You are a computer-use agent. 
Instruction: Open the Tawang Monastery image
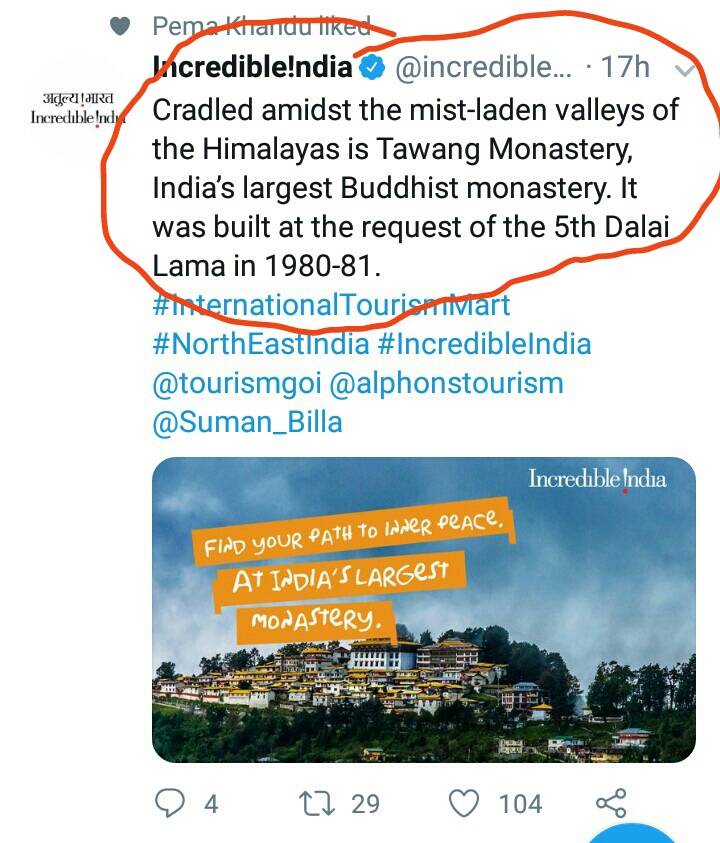click(424, 610)
